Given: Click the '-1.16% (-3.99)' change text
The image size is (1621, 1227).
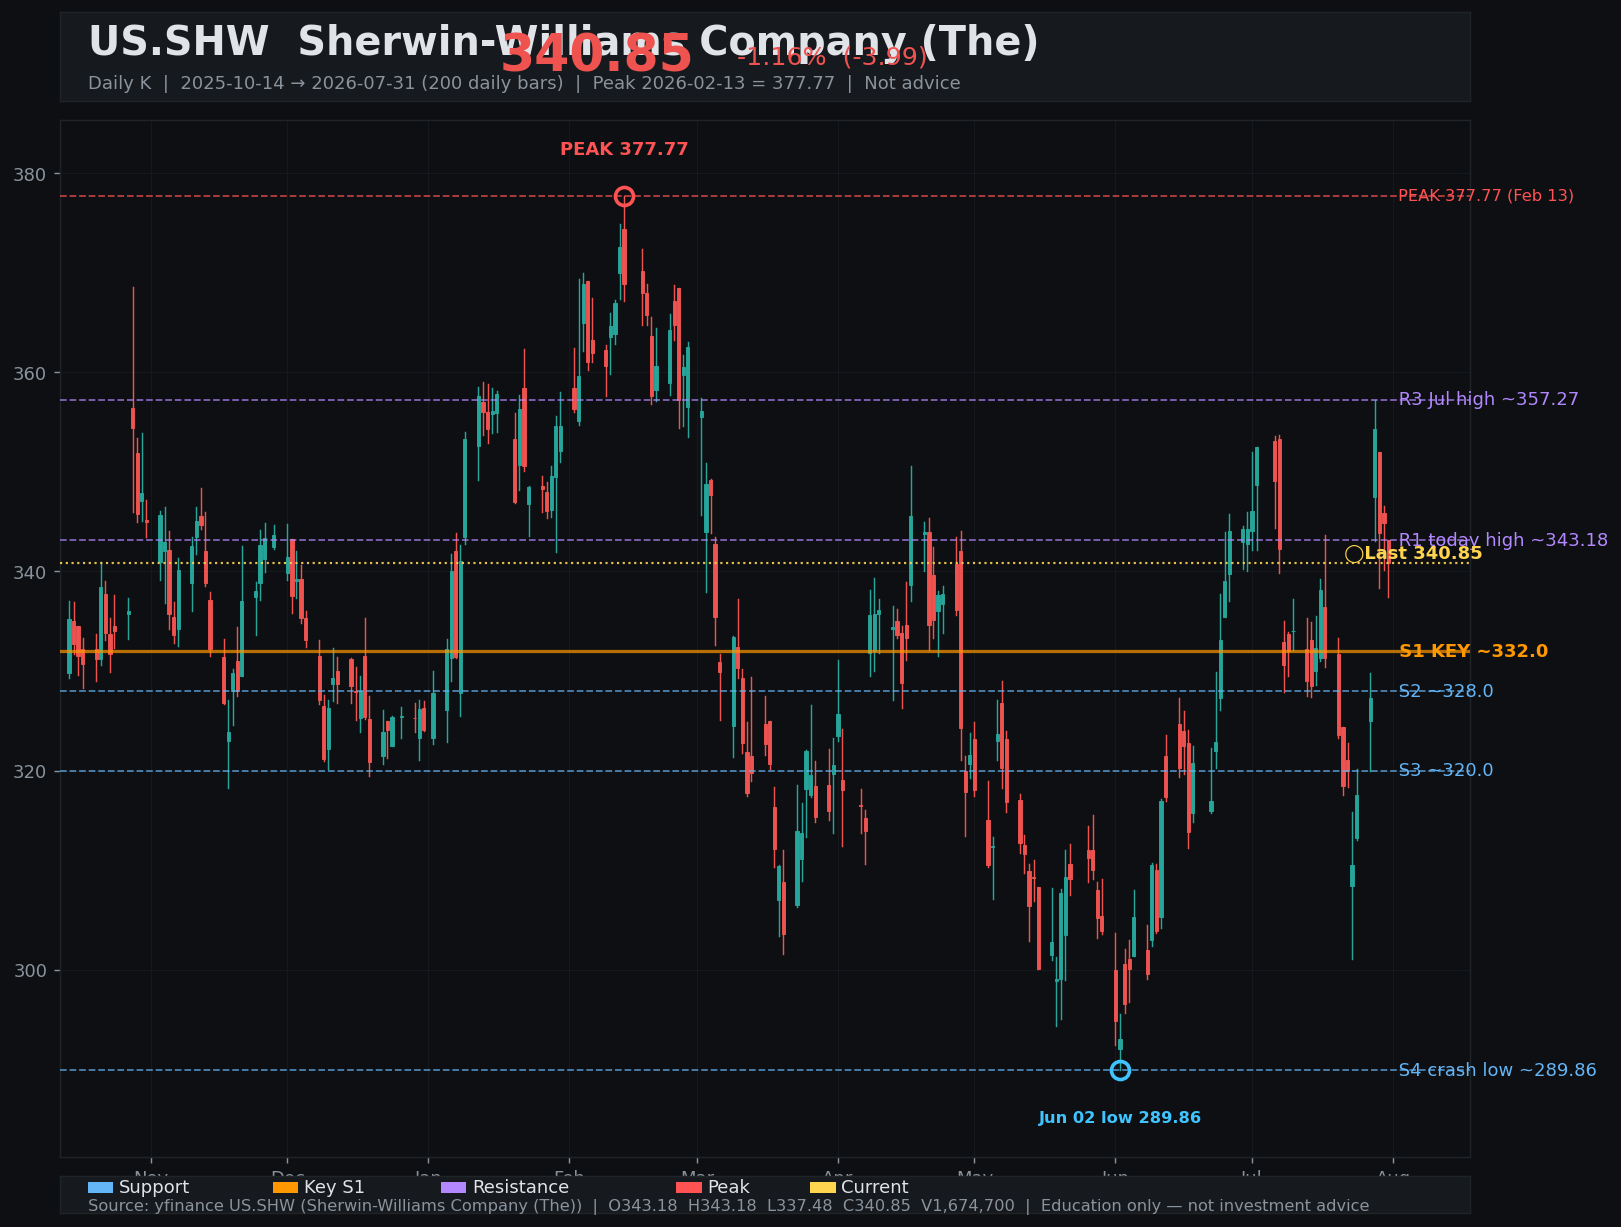Looking at the screenshot, I should click(832, 57).
